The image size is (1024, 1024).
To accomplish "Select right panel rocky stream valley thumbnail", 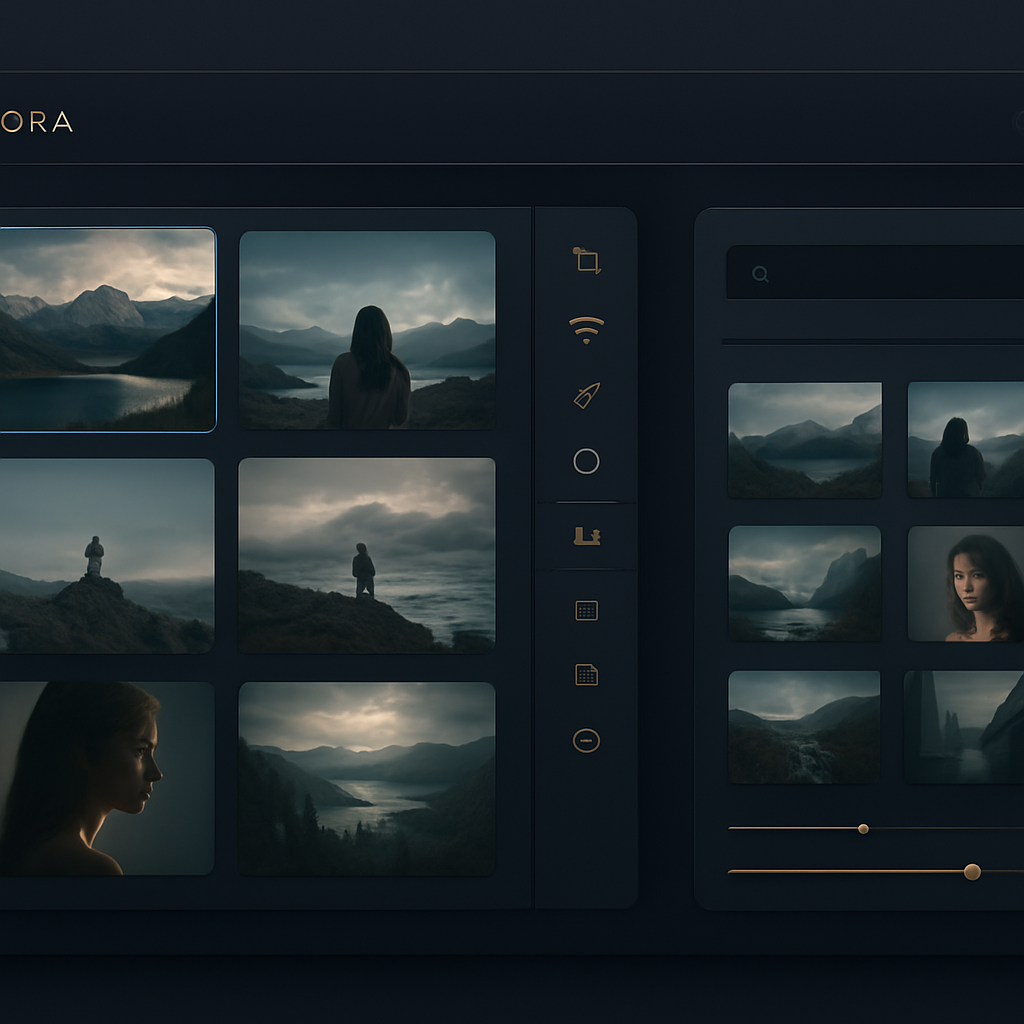I will coord(804,727).
